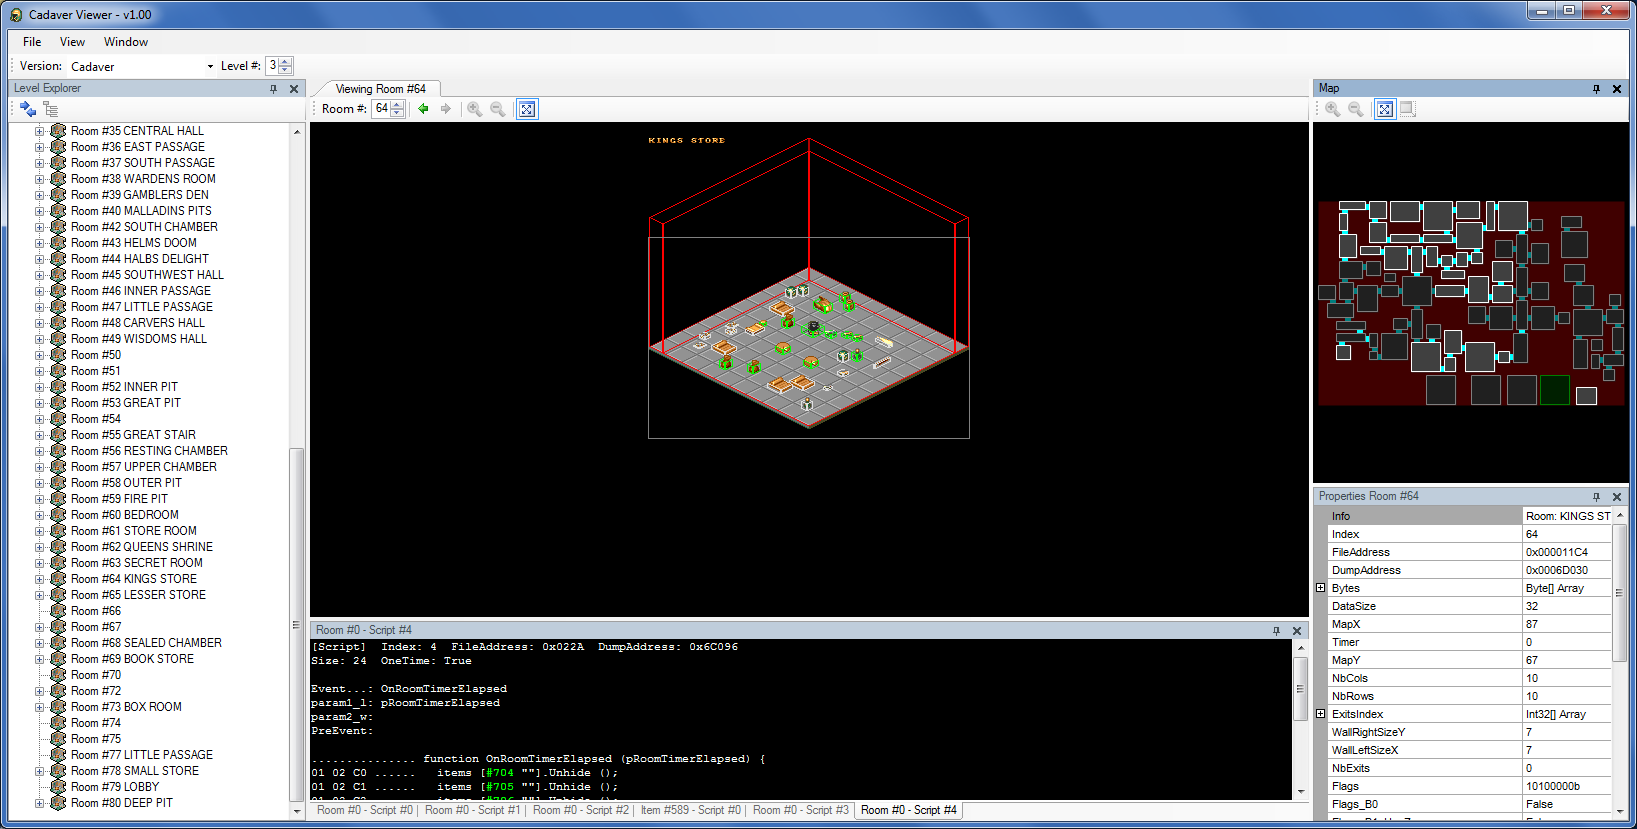Increment the Level number stepper
The width and height of the screenshot is (1637, 829).
click(286, 62)
